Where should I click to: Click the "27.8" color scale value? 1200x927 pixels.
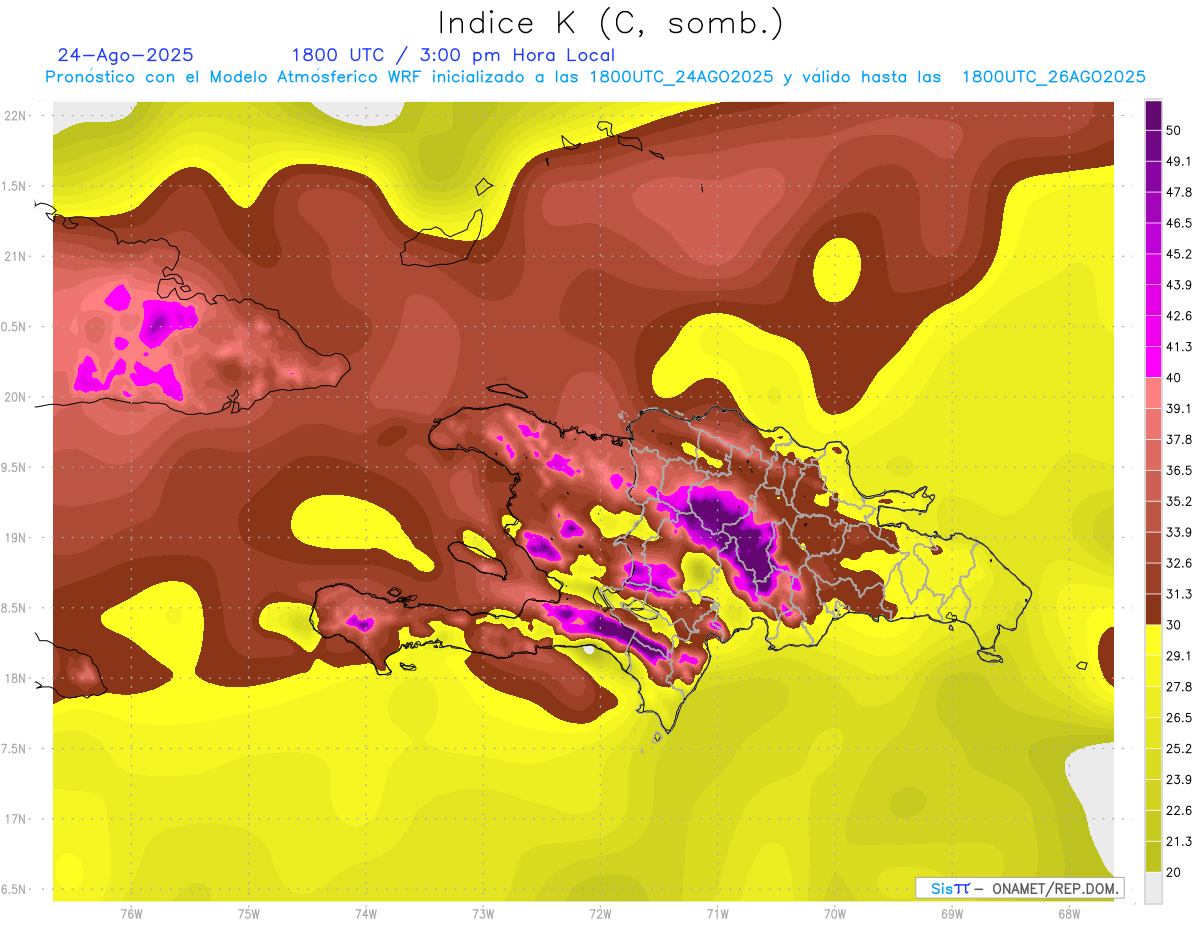click(1178, 686)
